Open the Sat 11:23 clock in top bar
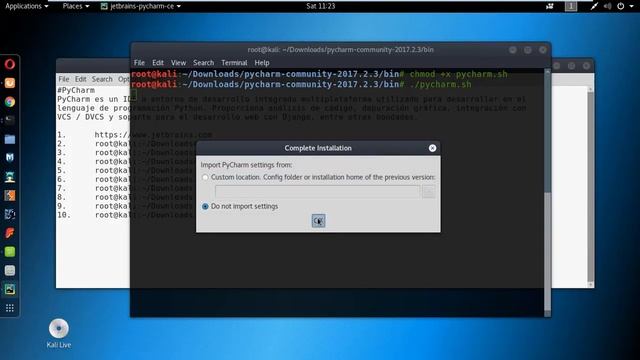Screen dimensions: 640x360 click(x=320, y=6)
